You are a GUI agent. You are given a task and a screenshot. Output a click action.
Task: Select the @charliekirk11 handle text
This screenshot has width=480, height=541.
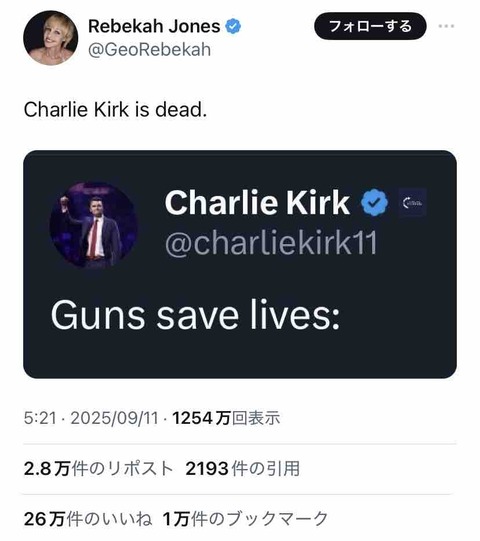click(271, 243)
